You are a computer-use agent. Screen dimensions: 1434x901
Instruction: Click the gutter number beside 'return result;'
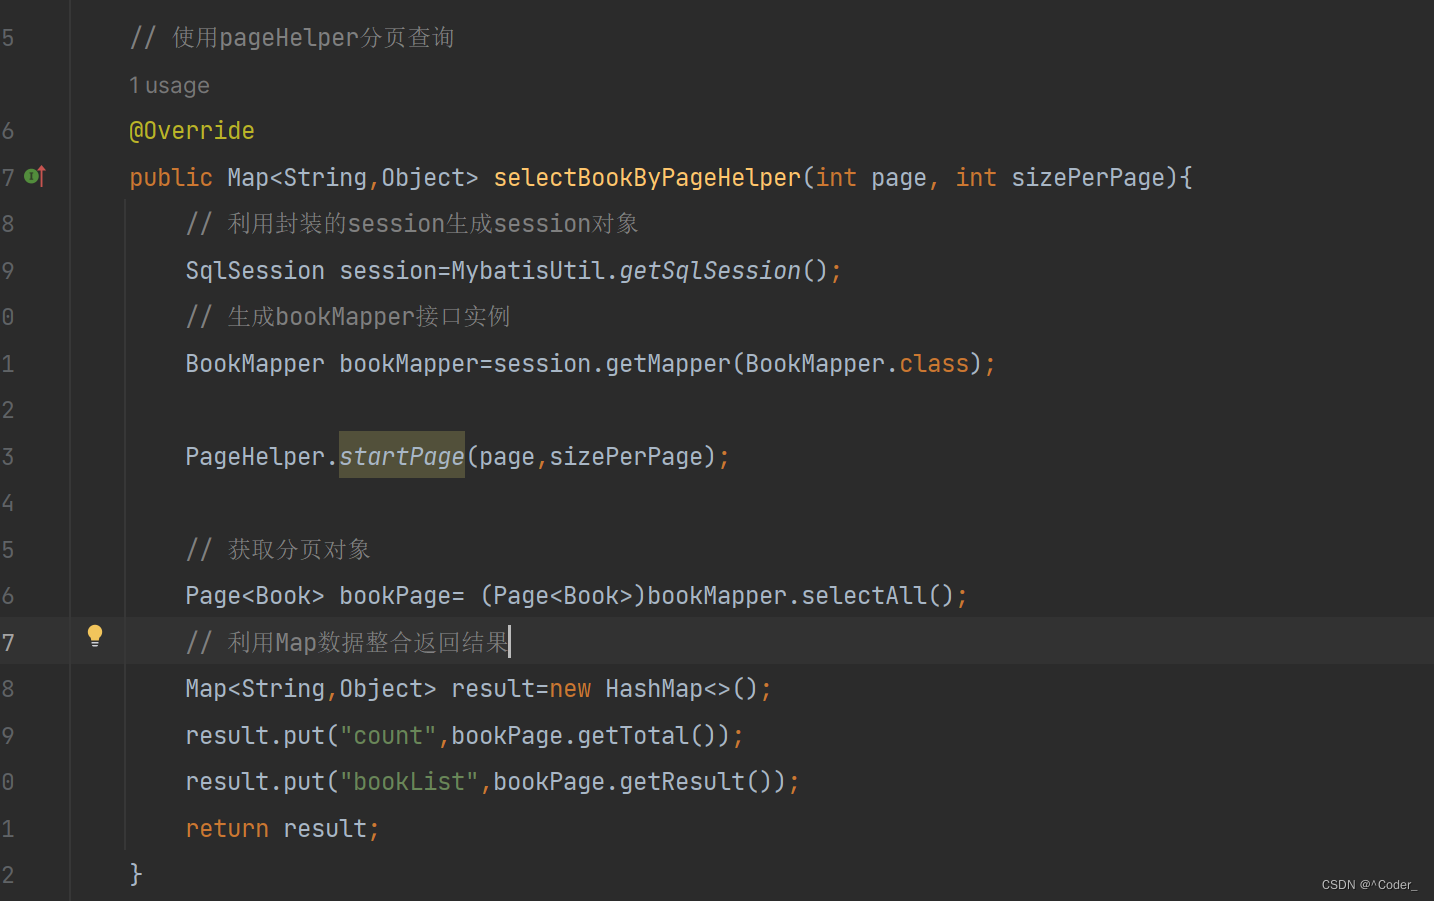(8, 828)
